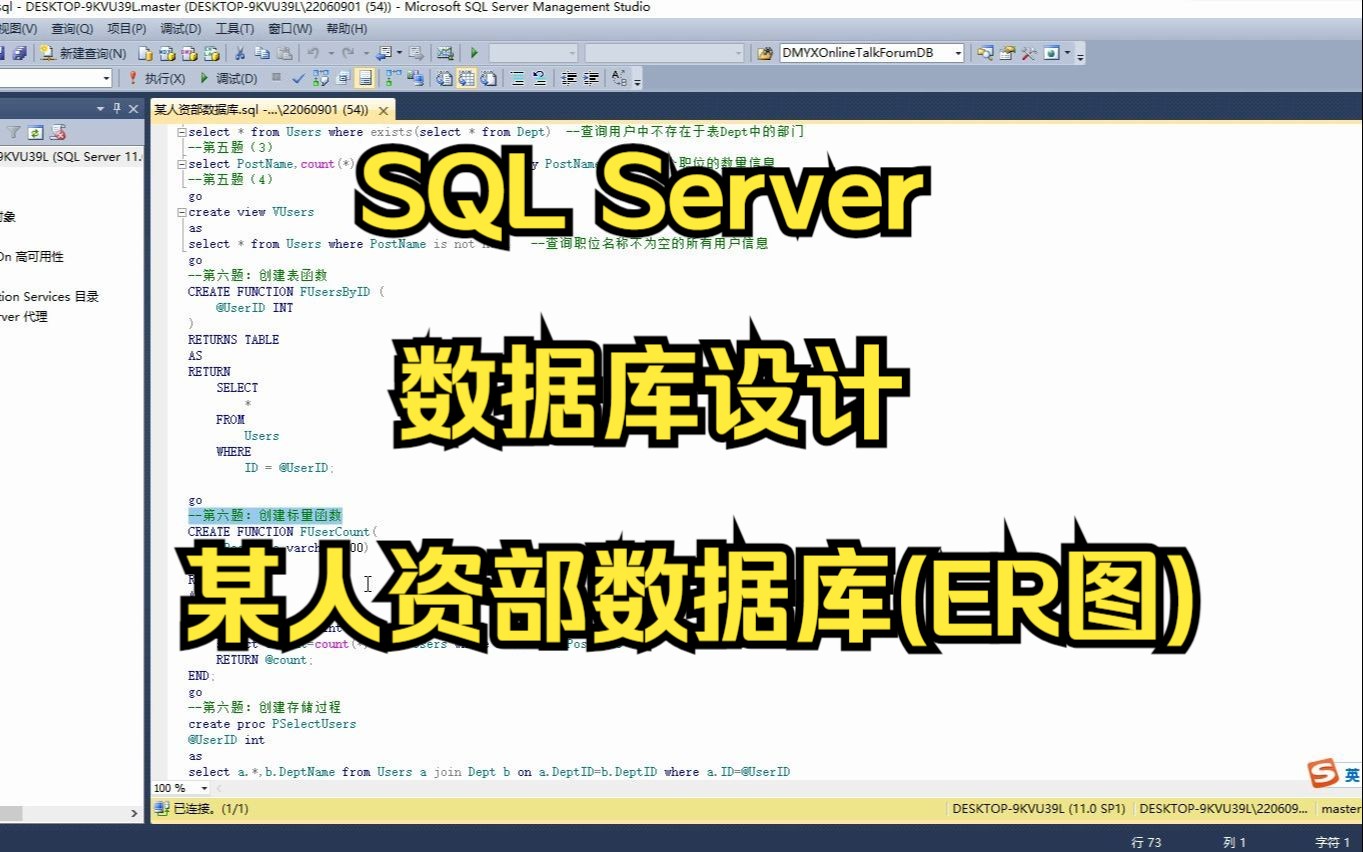Switch output to Results to Grid

[467, 78]
